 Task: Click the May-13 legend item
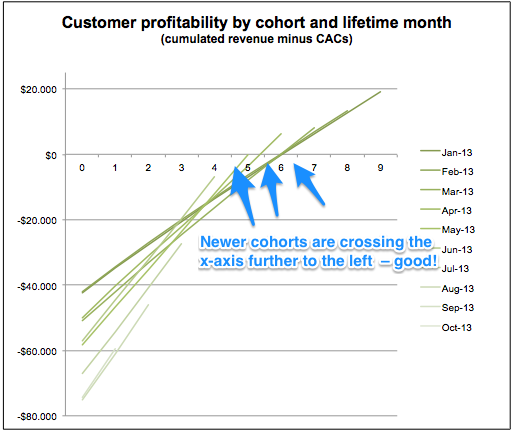447,229
